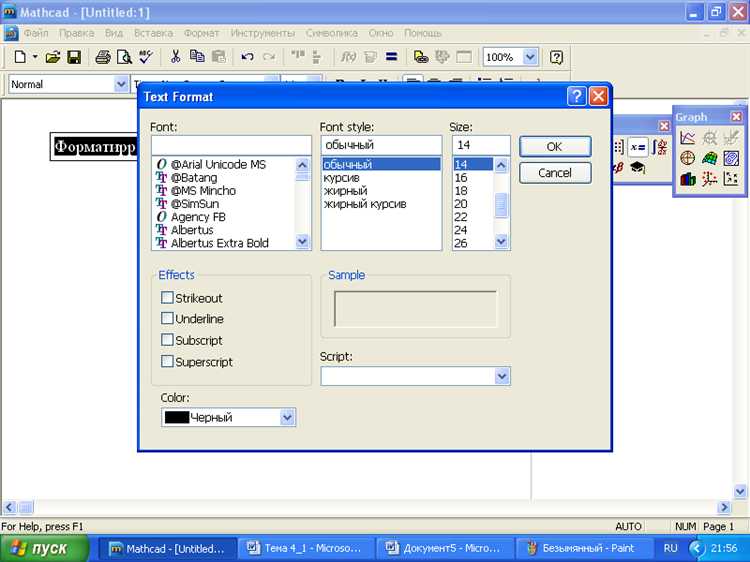This screenshot has height=562, width=750.
Task: Click the Undo arrow icon
Action: (247, 57)
